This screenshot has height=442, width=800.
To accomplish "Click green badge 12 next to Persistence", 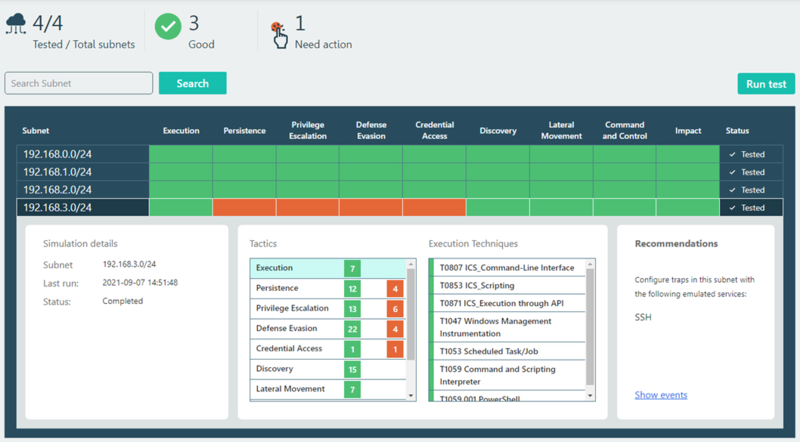I will click(x=352, y=288).
